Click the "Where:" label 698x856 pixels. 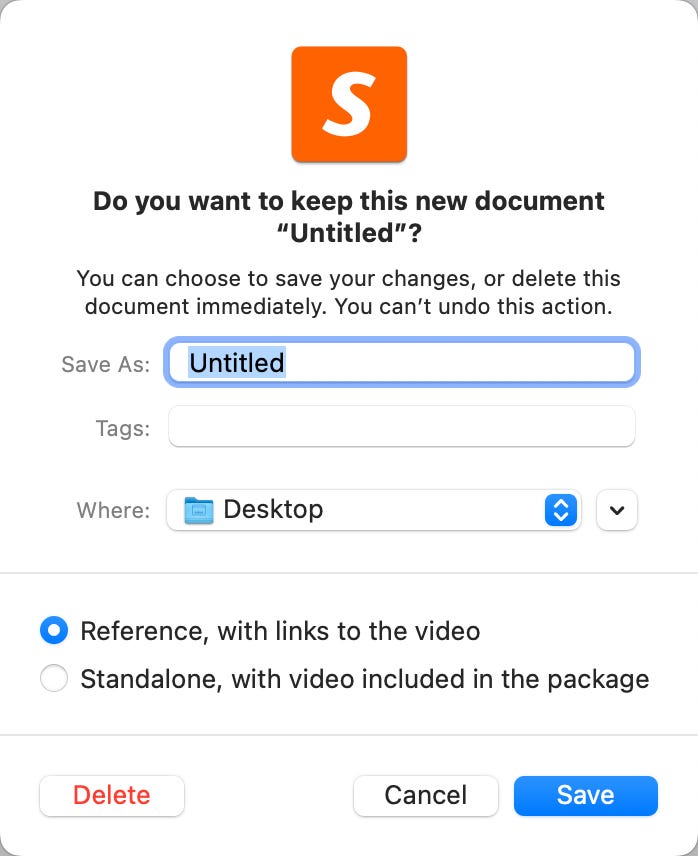[114, 510]
